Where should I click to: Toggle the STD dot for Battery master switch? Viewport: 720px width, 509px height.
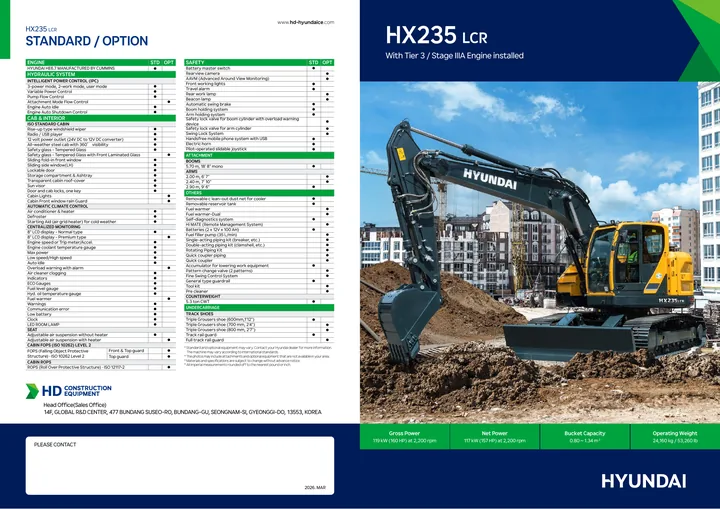coord(314,68)
